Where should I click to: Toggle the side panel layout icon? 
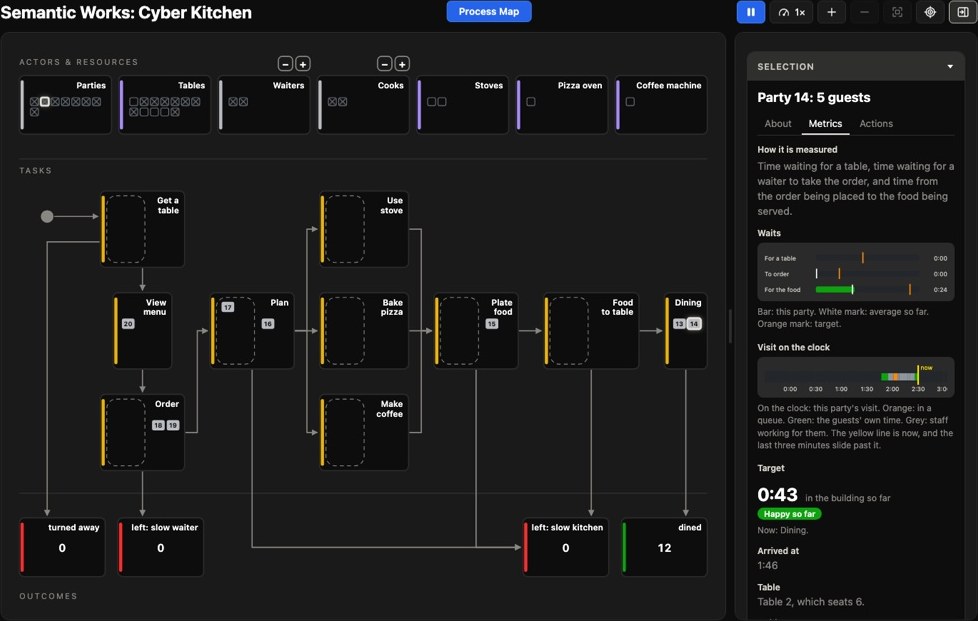[963, 12]
